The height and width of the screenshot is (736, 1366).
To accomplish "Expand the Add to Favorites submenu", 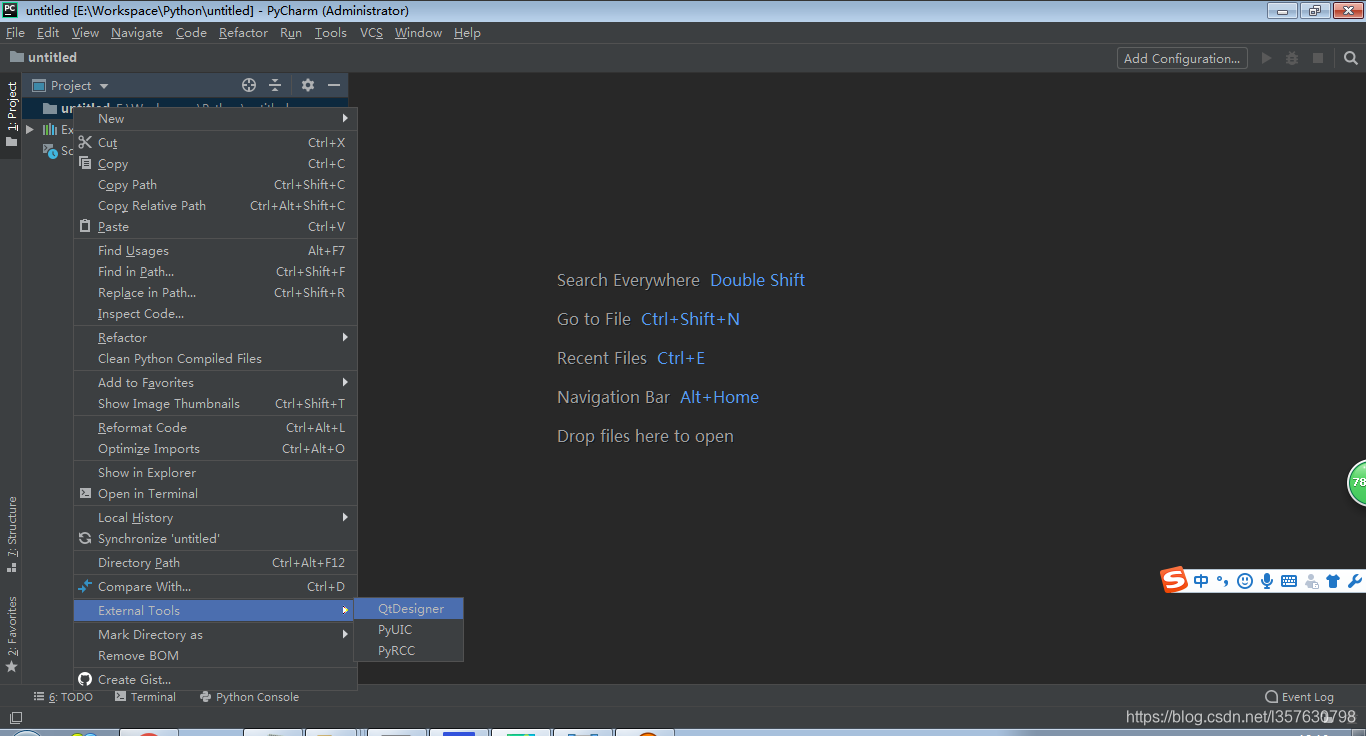I will click(x=215, y=382).
